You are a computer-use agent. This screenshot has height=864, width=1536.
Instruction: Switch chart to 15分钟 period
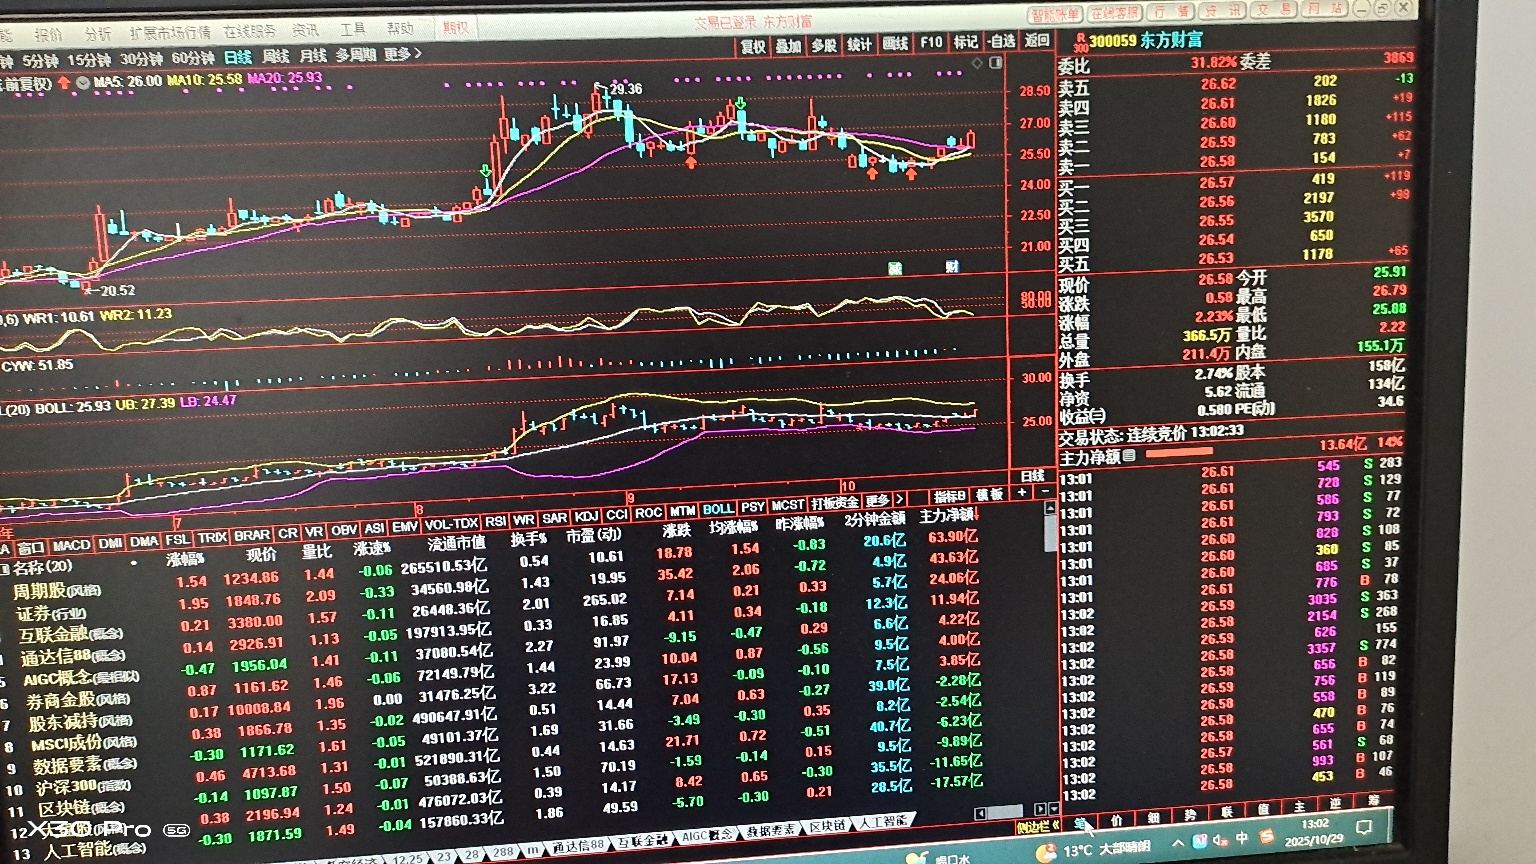(89, 60)
